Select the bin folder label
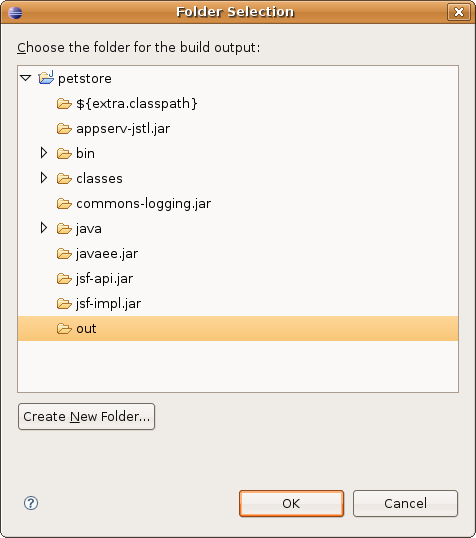The width and height of the screenshot is (476, 538). pos(85,153)
